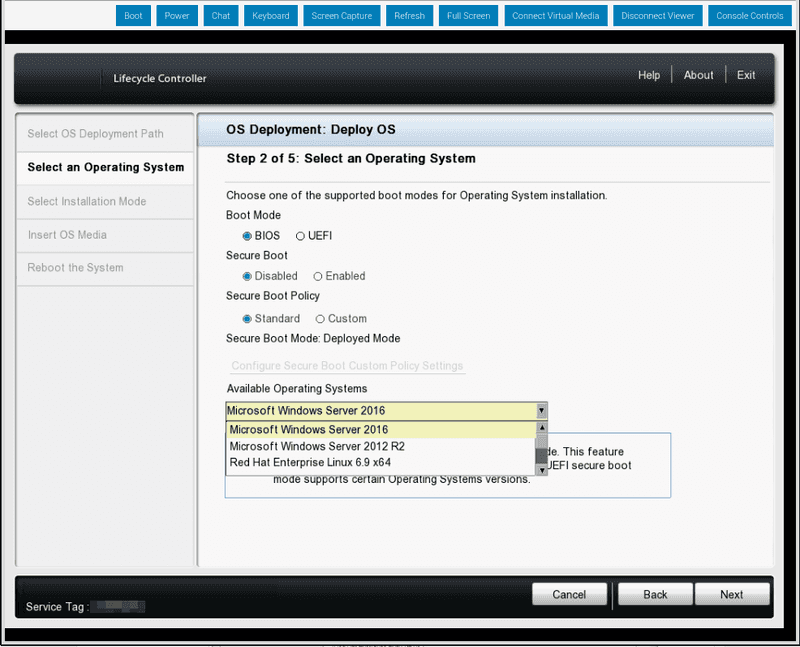Choose Custom Secure Boot Policy
The image size is (800, 647).
320,319
